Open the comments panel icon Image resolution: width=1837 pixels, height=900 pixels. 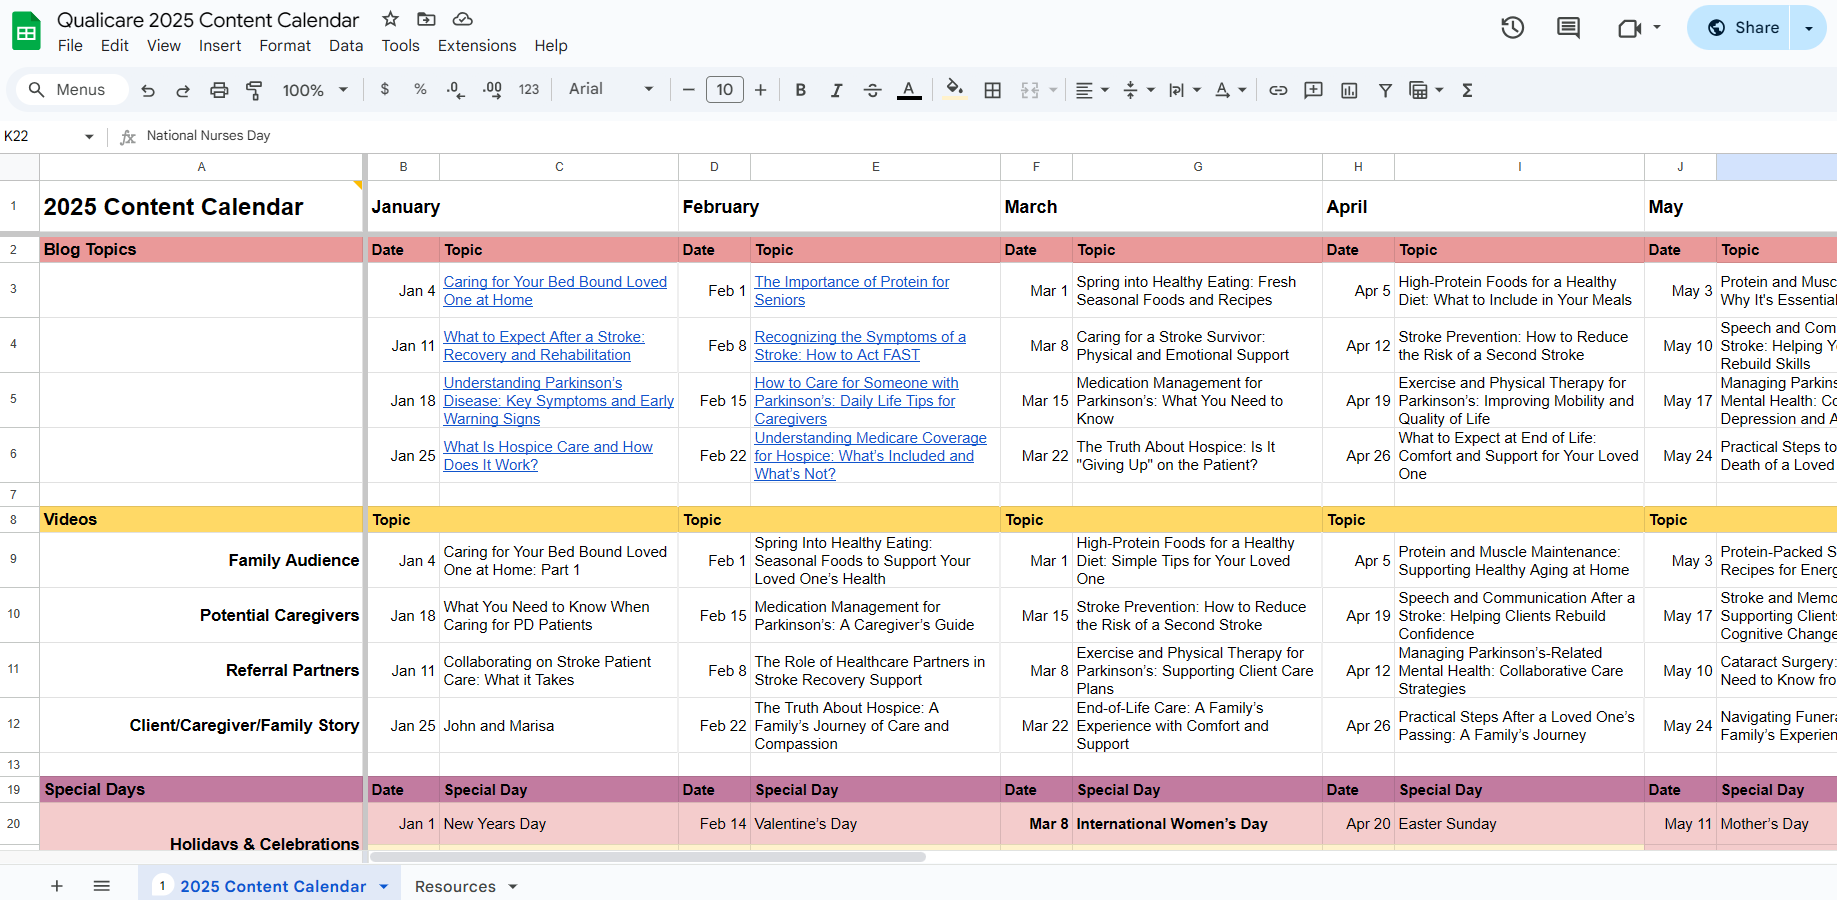1568,28
